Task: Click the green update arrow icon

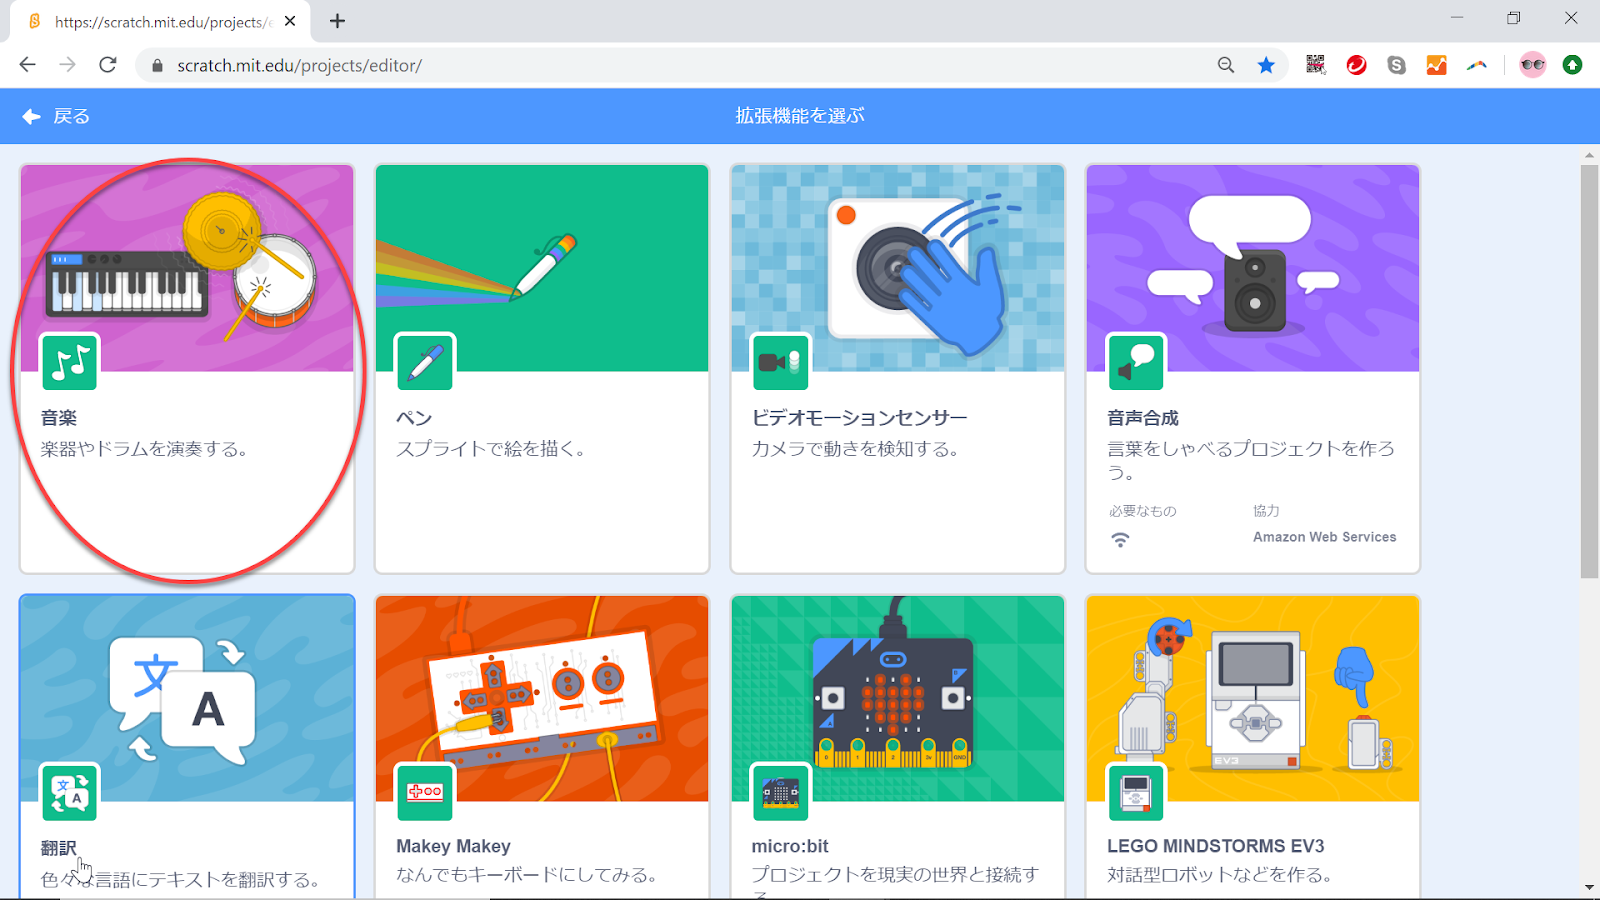Action: click(1572, 65)
